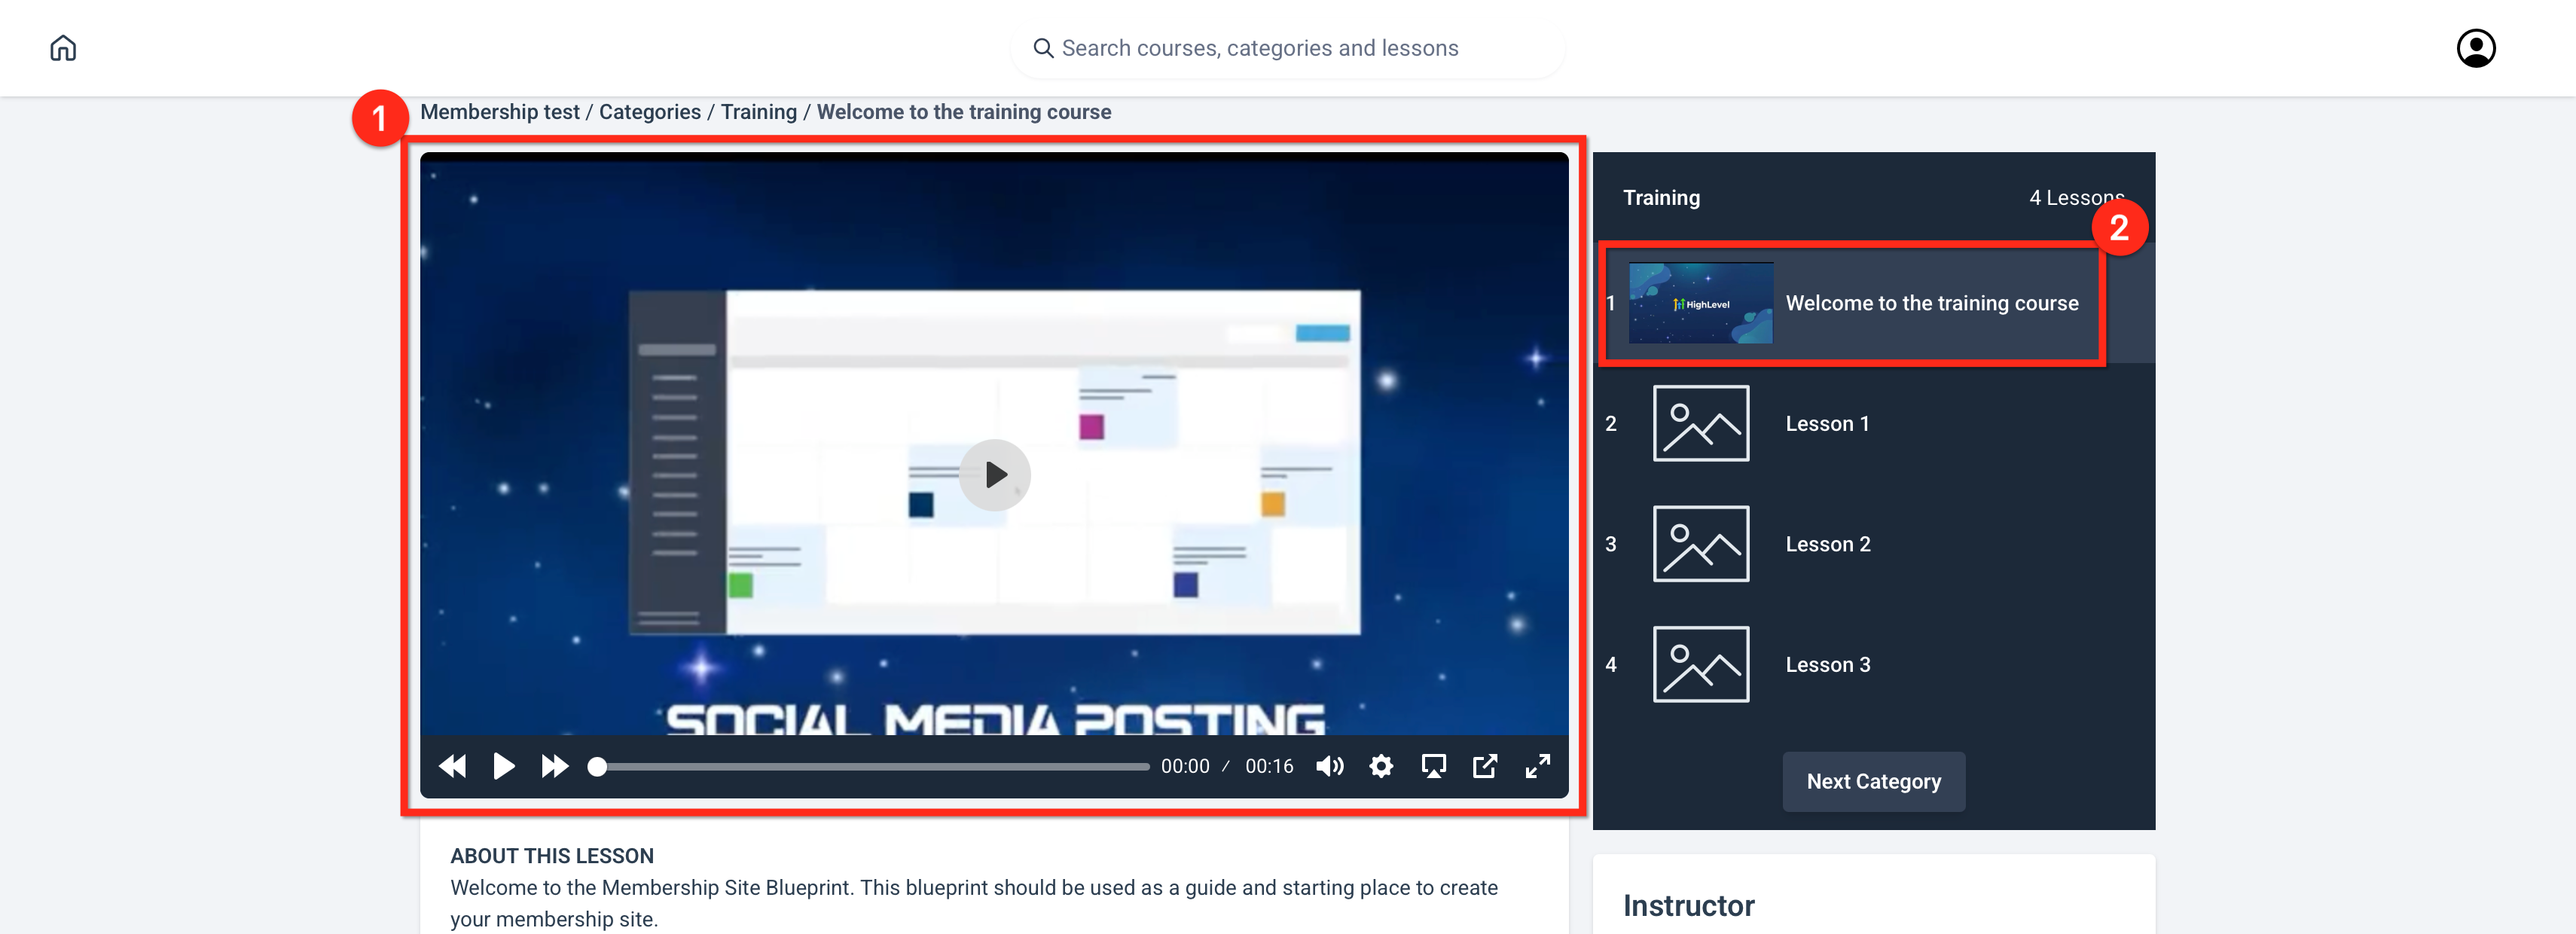The width and height of the screenshot is (2576, 934).
Task: Open video settings gear menu
Action: 1381,766
